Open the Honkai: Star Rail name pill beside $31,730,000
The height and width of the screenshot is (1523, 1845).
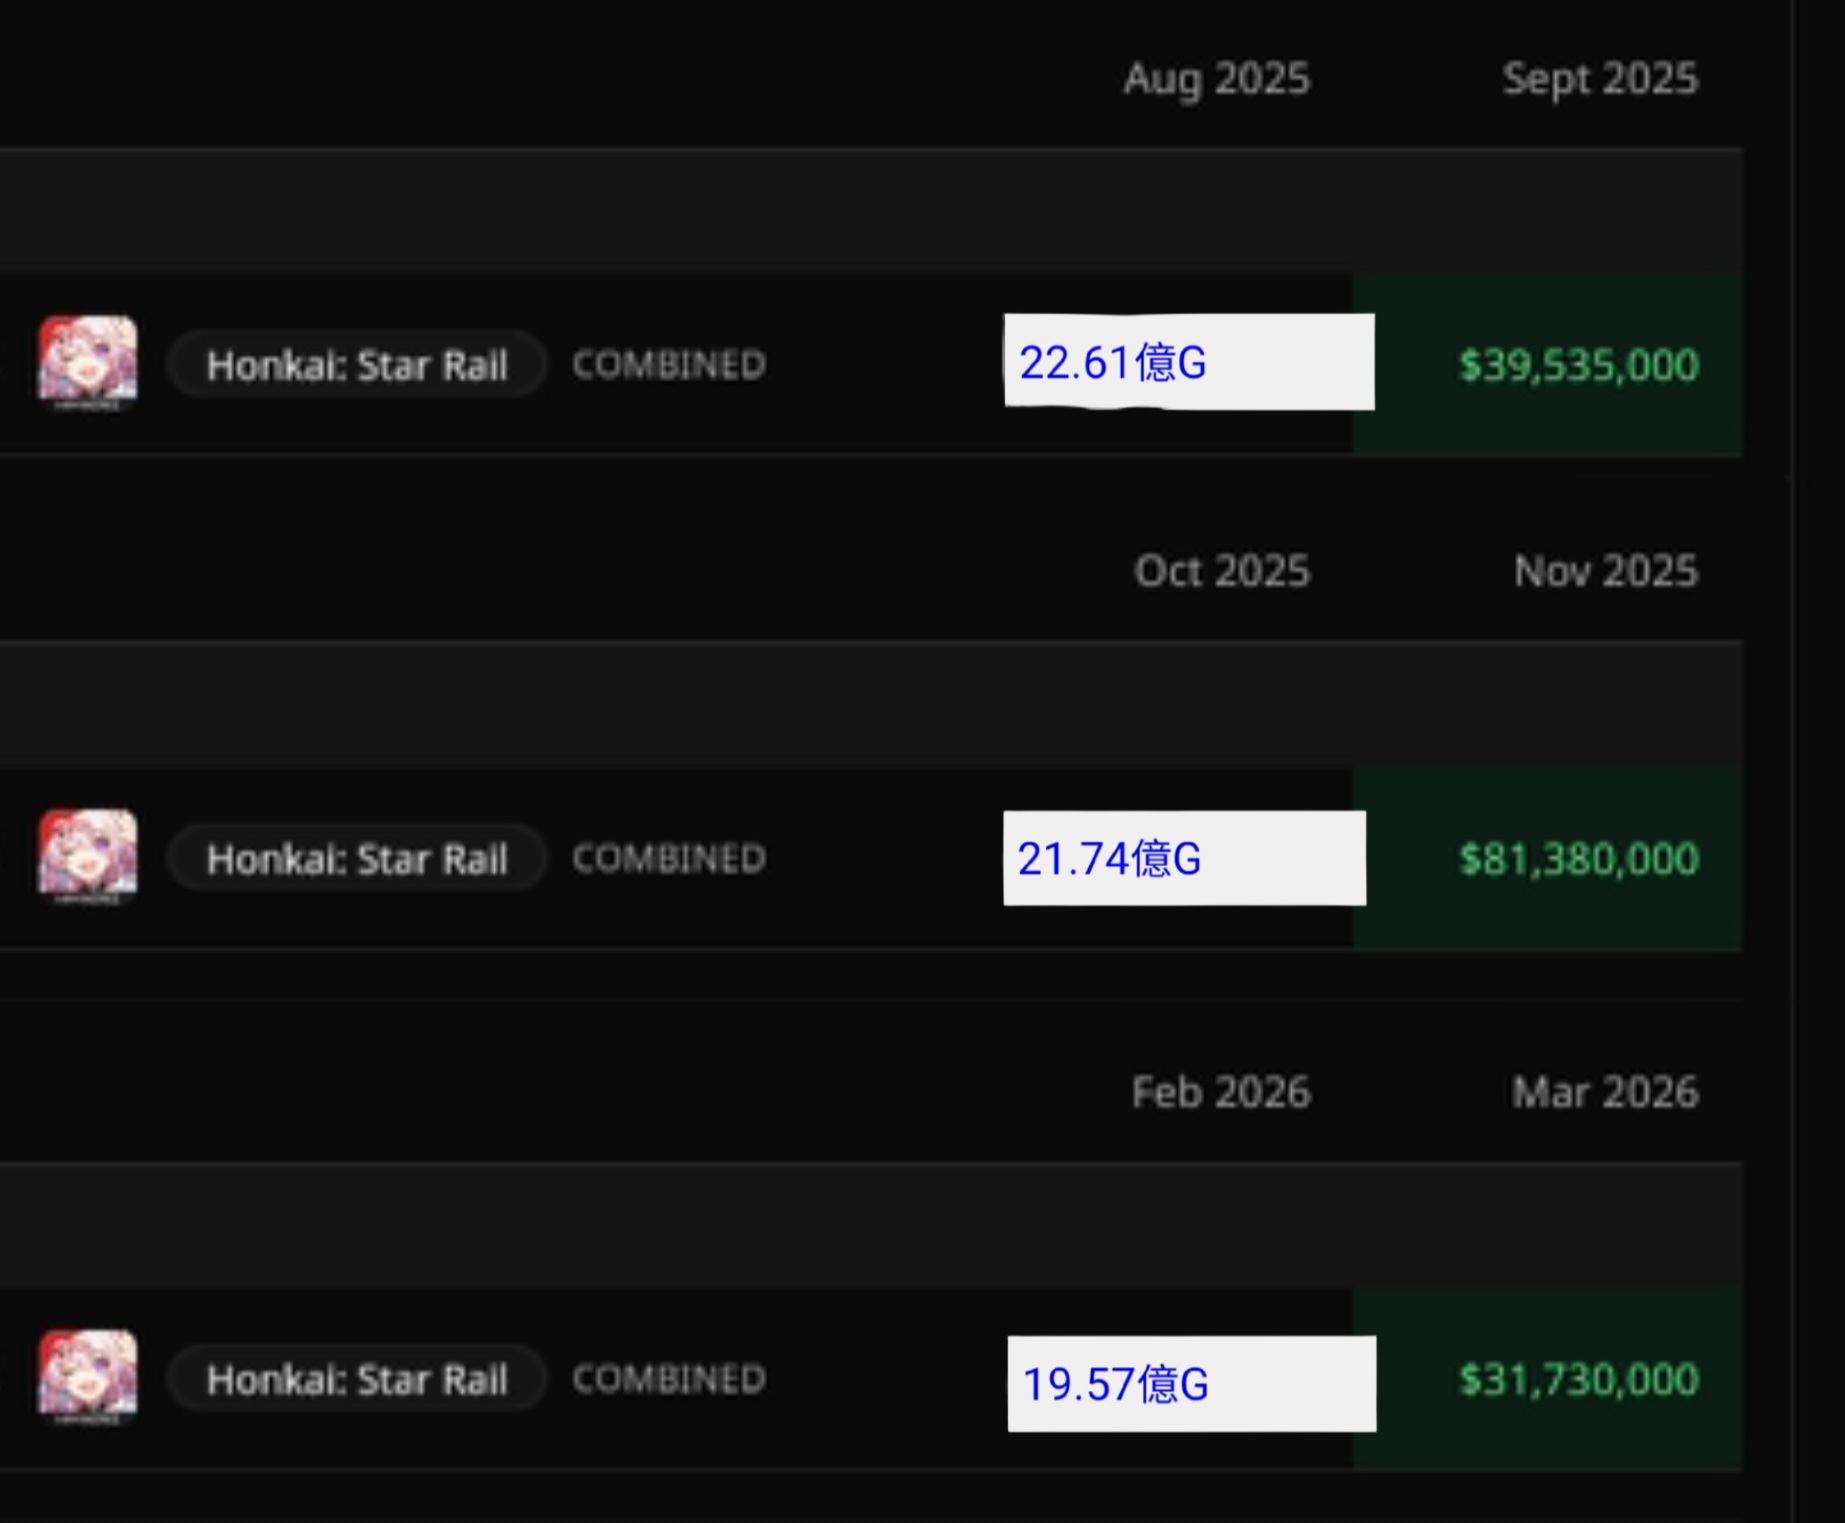pyautogui.click(x=357, y=1380)
